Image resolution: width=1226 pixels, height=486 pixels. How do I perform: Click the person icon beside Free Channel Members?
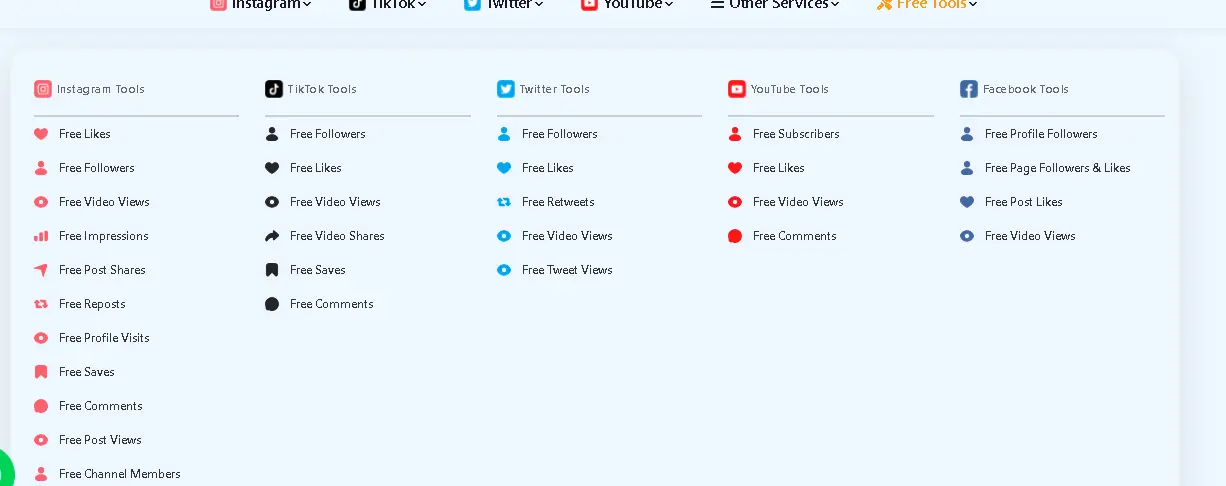click(x=41, y=474)
